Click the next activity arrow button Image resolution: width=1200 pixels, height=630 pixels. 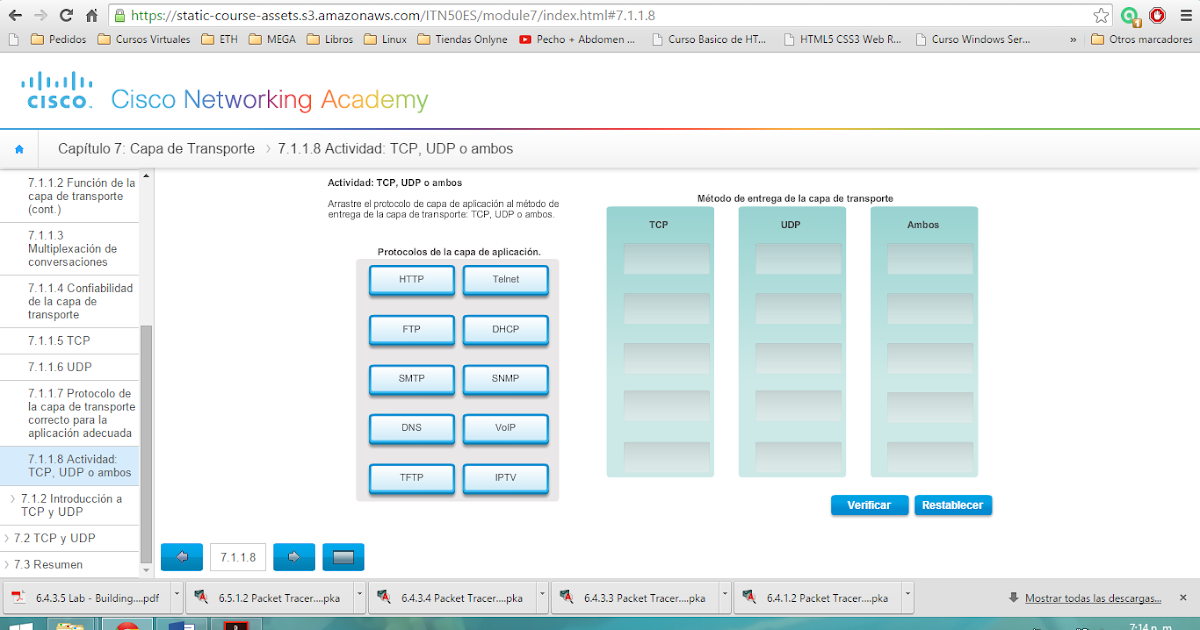point(293,556)
